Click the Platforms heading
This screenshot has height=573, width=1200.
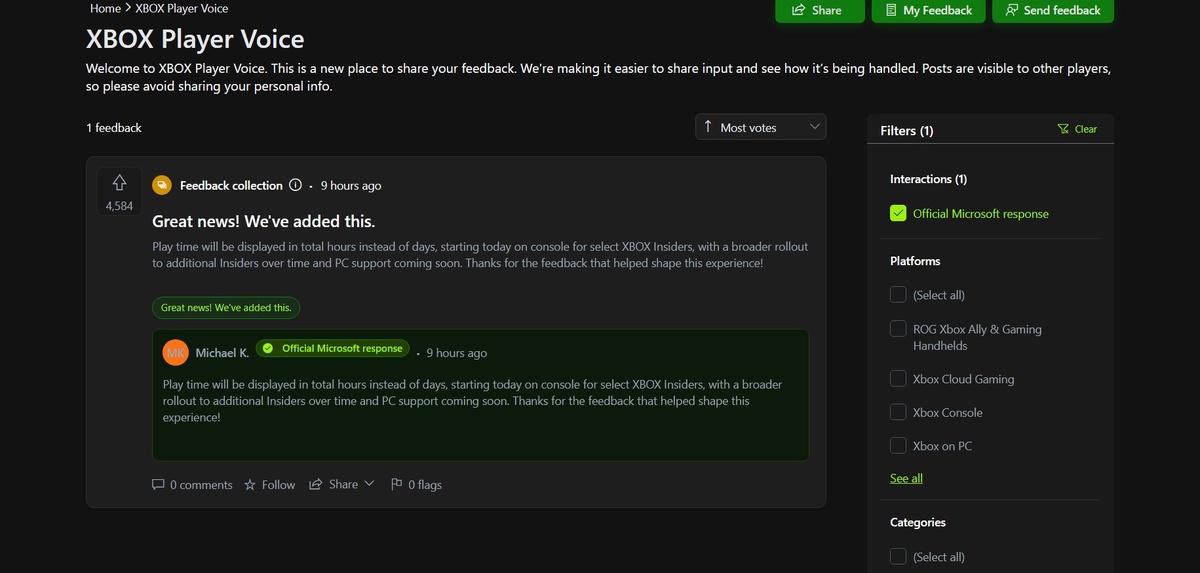(x=915, y=261)
